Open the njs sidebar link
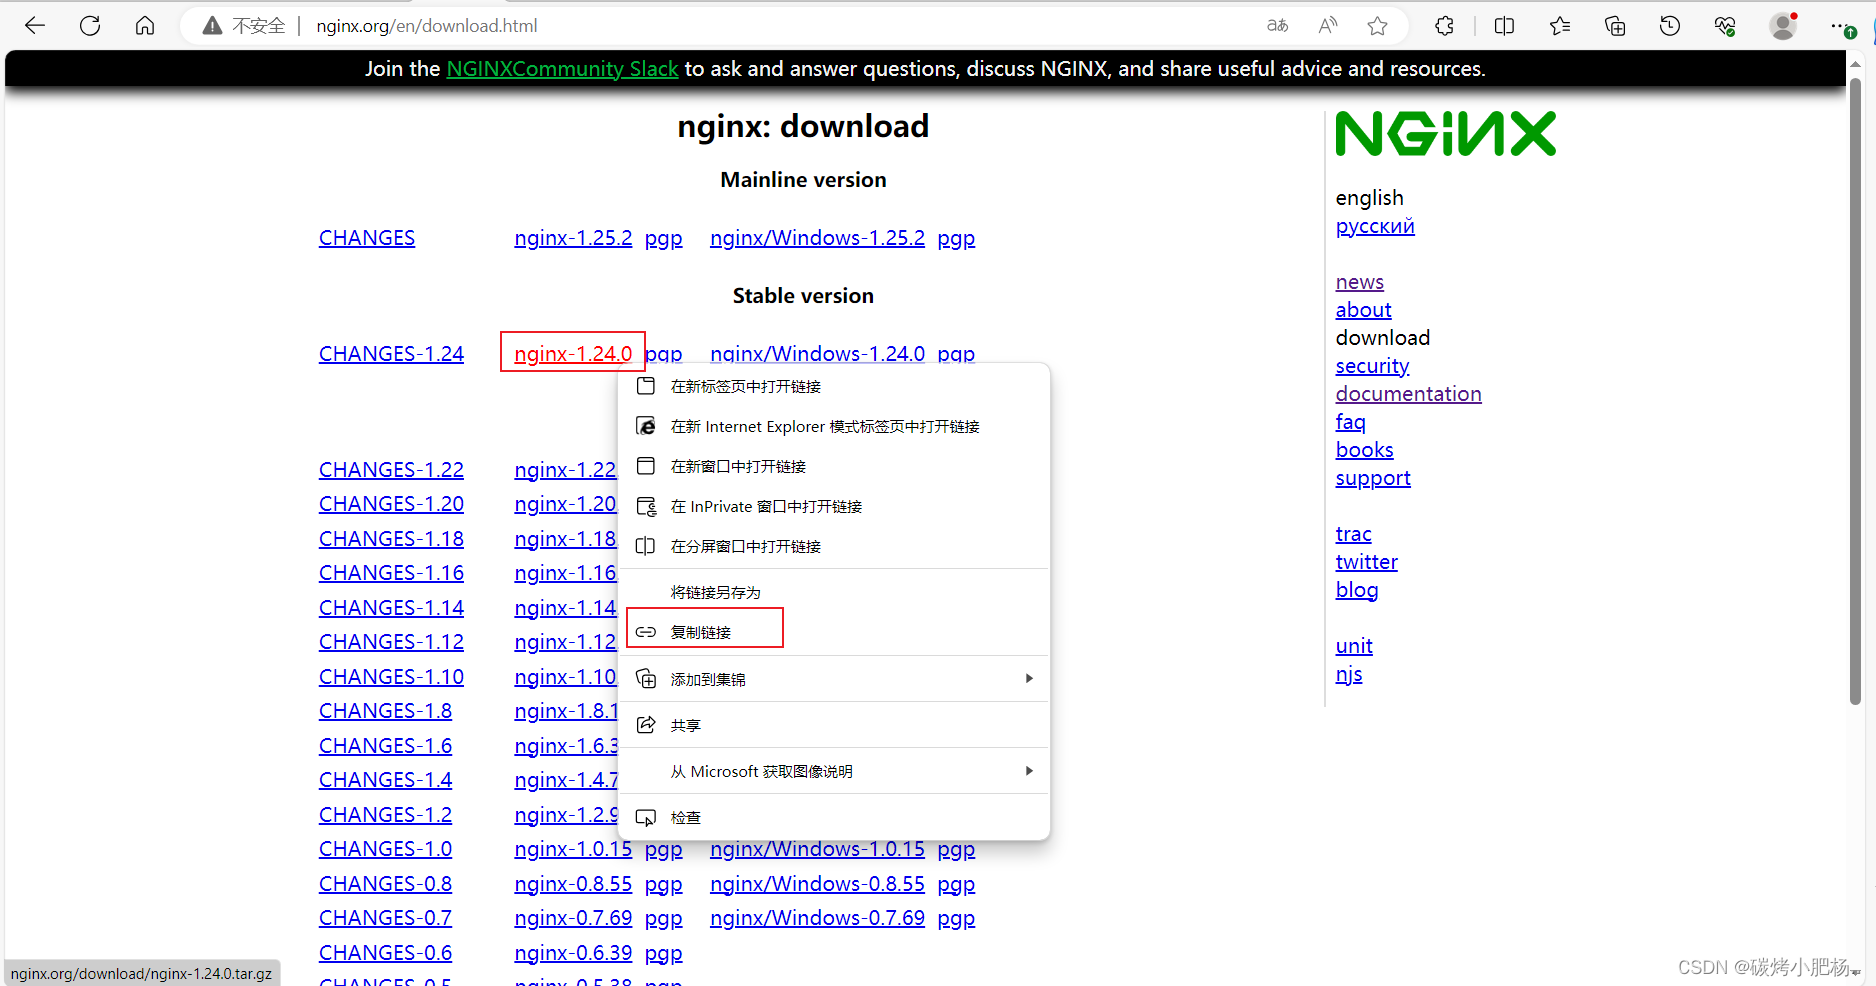Viewport: 1876px width, 986px height. click(1349, 674)
